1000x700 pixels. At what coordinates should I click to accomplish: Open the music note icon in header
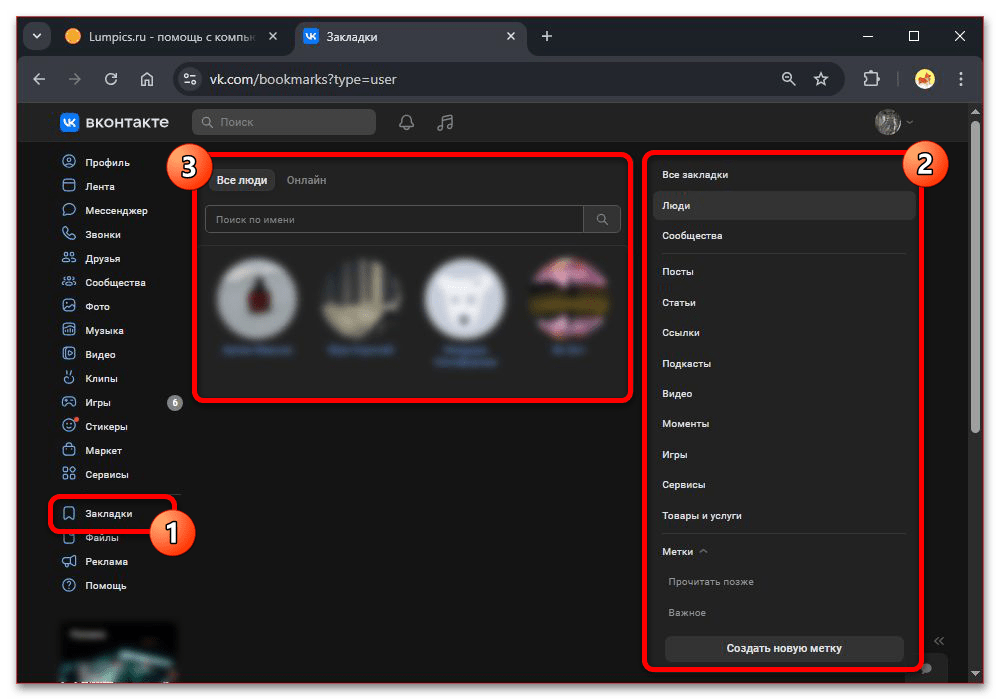tap(446, 122)
